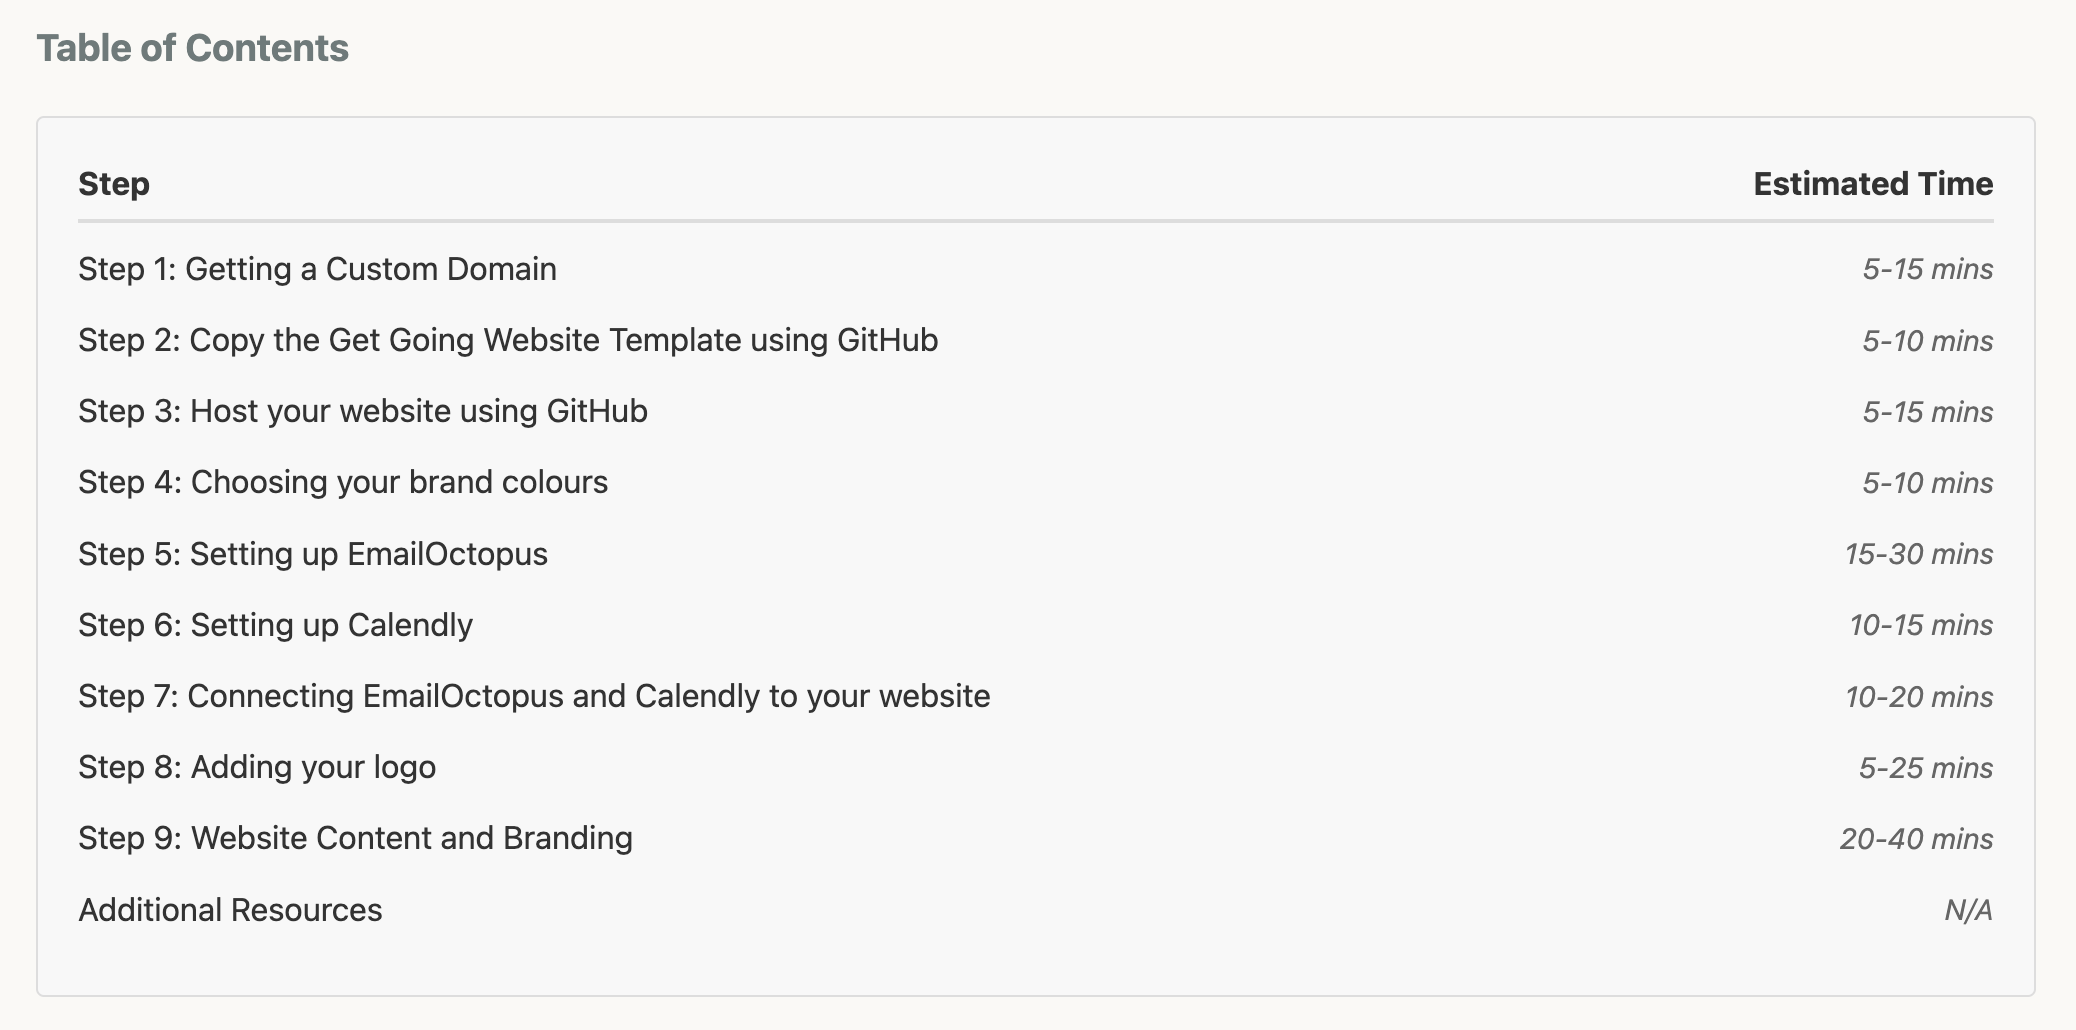Open the Additional Resources entry

[x=230, y=910]
